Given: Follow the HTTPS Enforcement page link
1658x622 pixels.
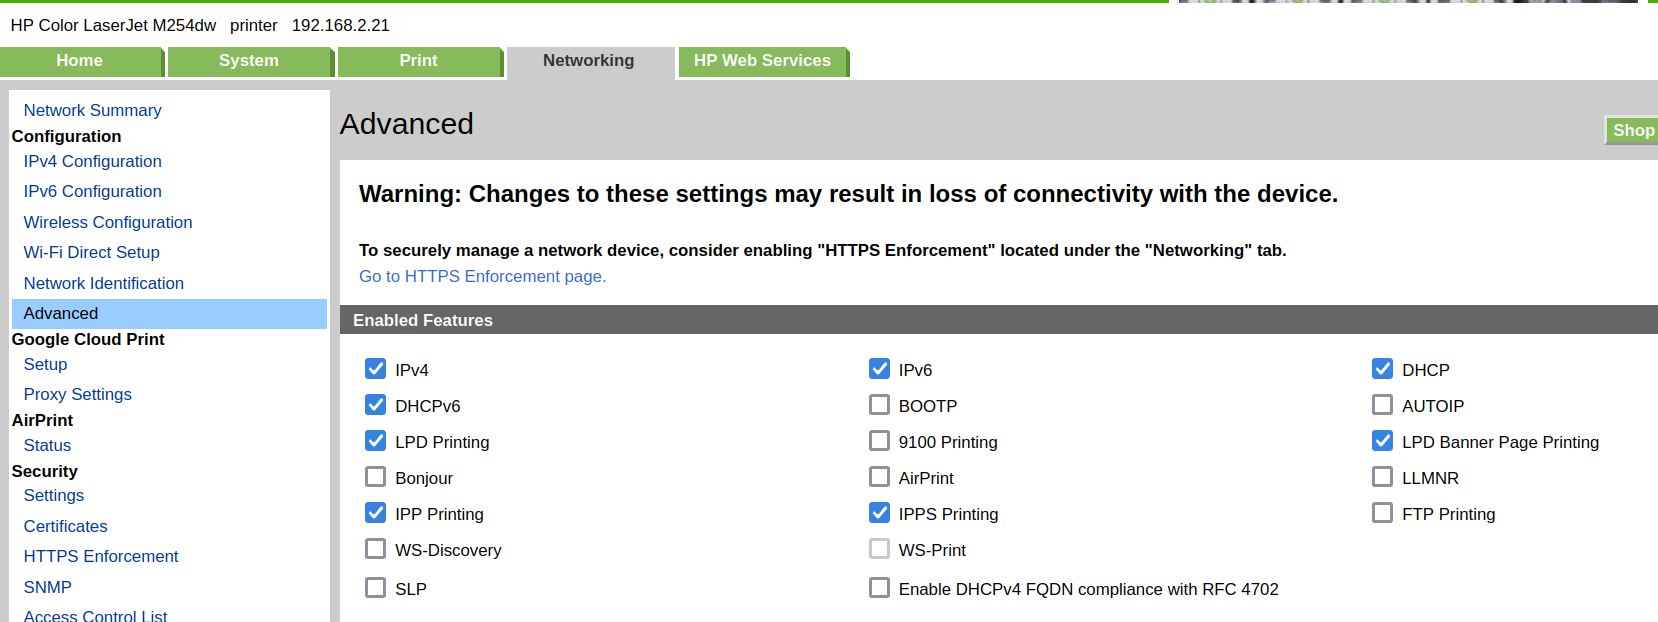Looking at the screenshot, I should click(x=482, y=276).
